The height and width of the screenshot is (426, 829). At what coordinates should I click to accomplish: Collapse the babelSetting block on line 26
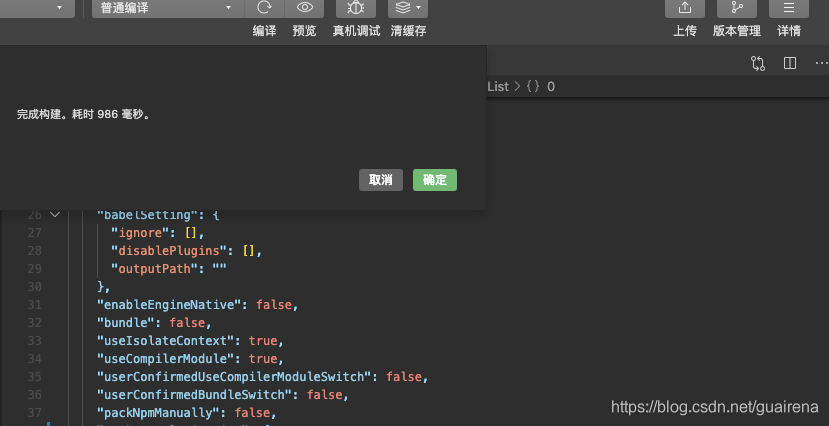55,215
